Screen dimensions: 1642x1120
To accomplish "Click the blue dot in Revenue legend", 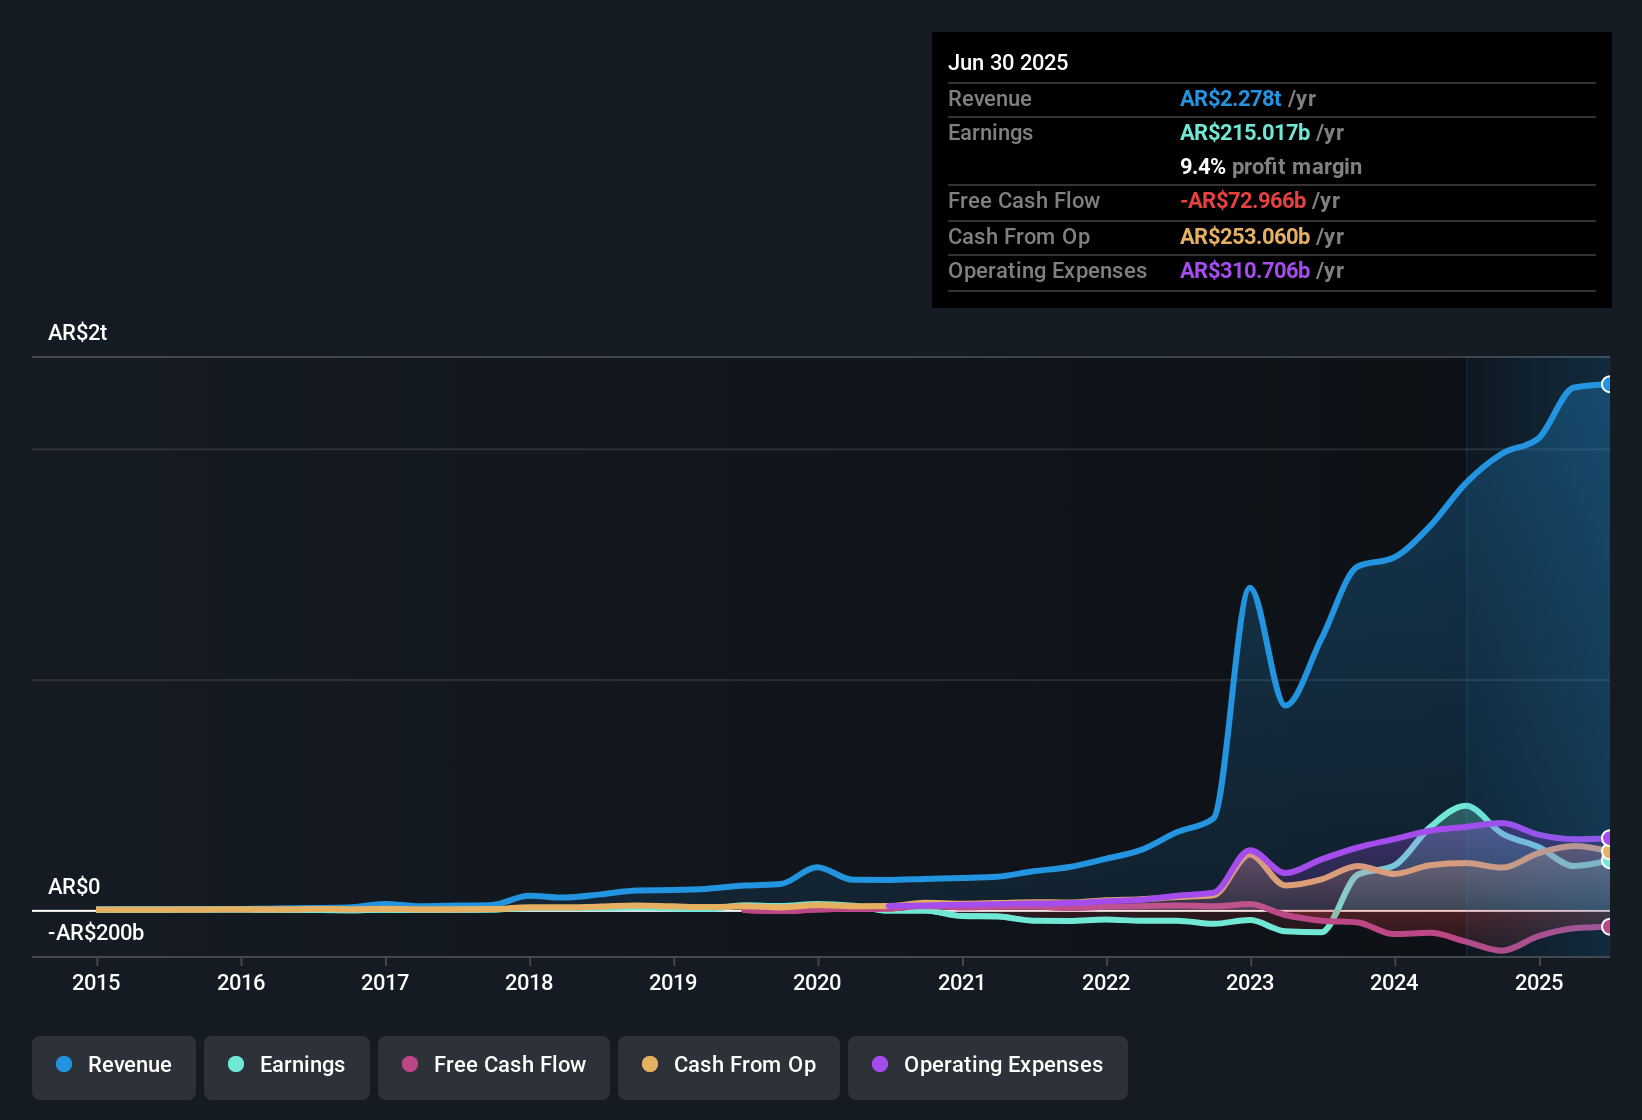I will tap(64, 1064).
